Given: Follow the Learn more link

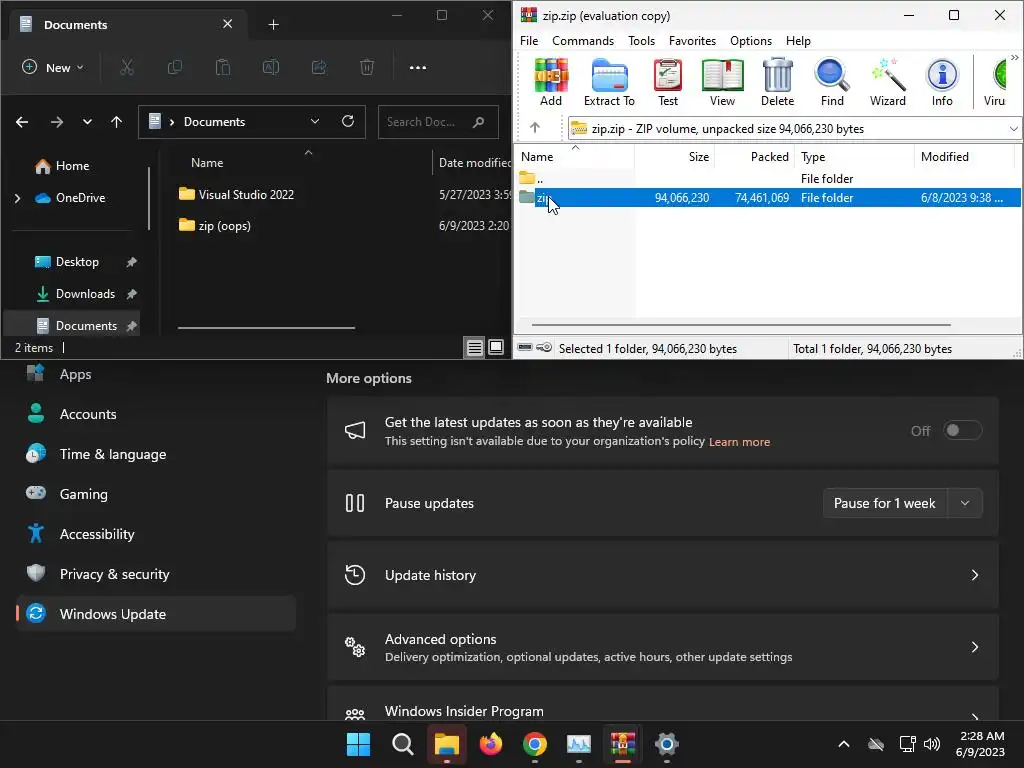Looking at the screenshot, I should pos(739,442).
